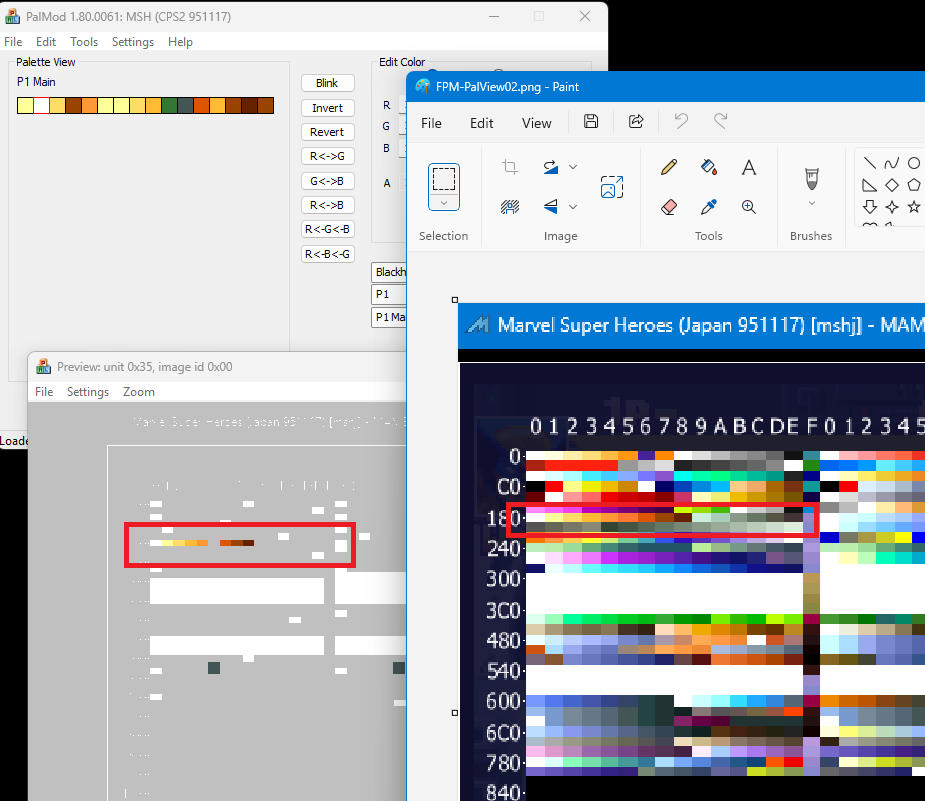Open the Preview window File menu

(x=44, y=392)
